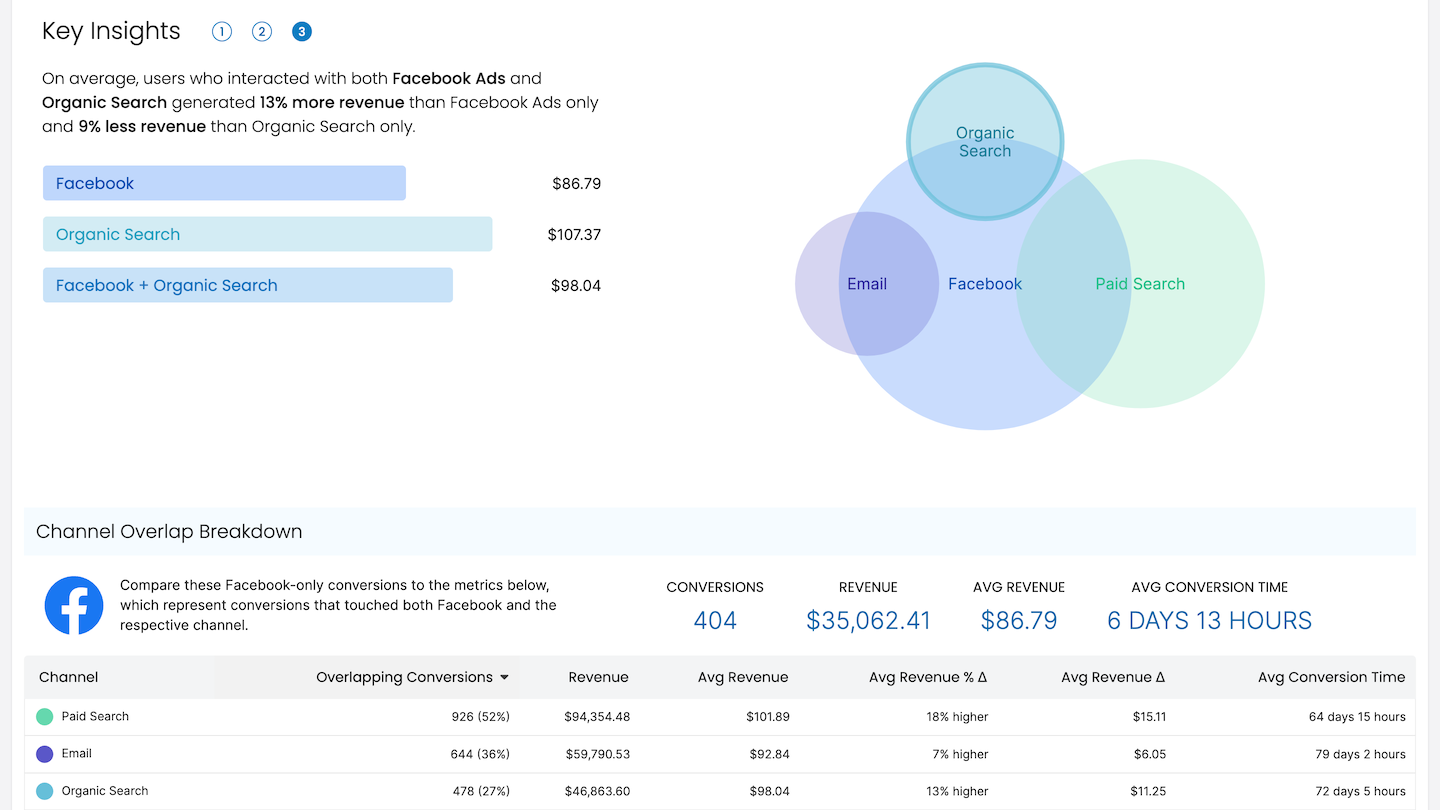Click the Channel column header
Viewport: 1440px width, 810px height.
click(x=69, y=677)
